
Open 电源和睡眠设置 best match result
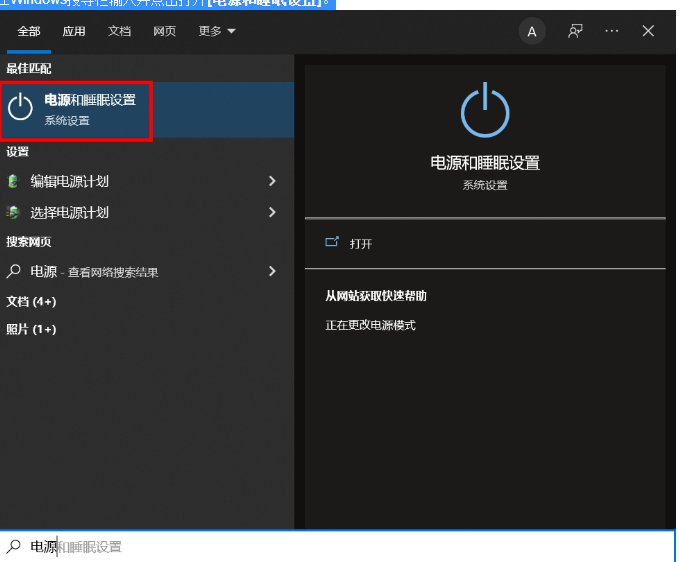coord(147,110)
